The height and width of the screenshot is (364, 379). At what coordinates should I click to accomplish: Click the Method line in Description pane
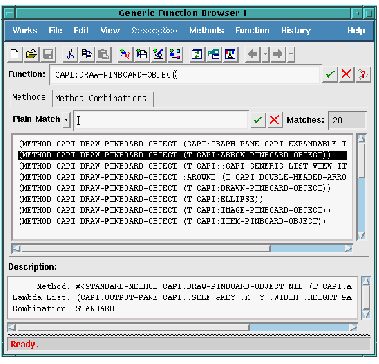tap(194, 286)
